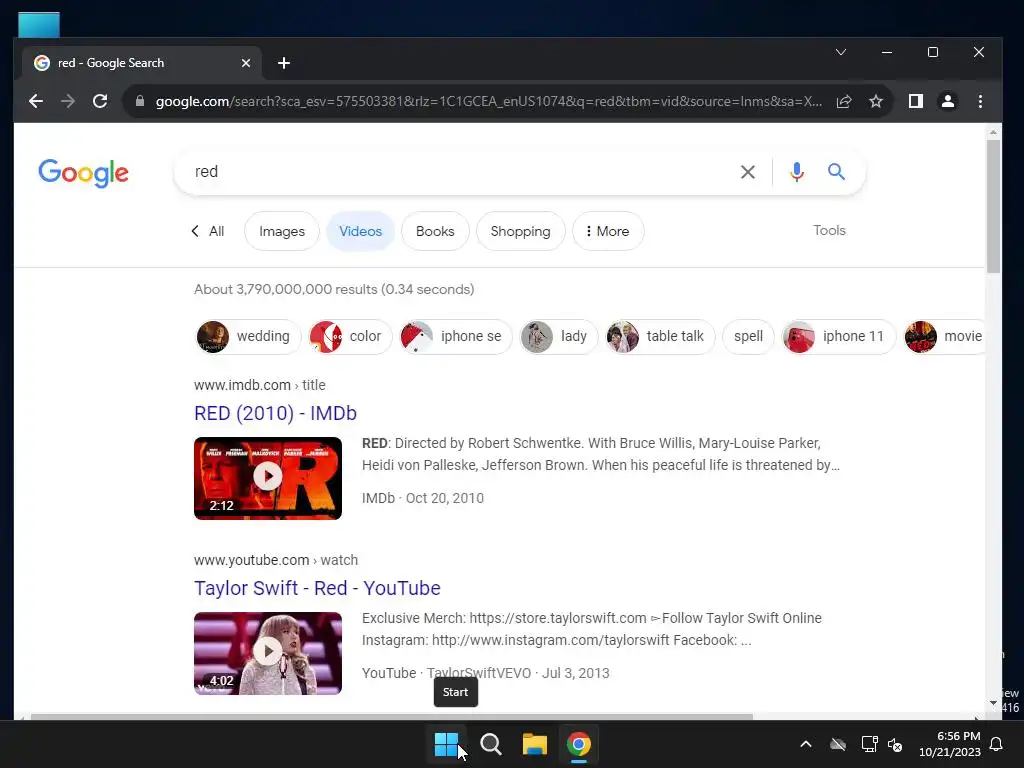The height and width of the screenshot is (768, 1024).
Task: Open Chrome profile avatar menu
Action: (948, 101)
